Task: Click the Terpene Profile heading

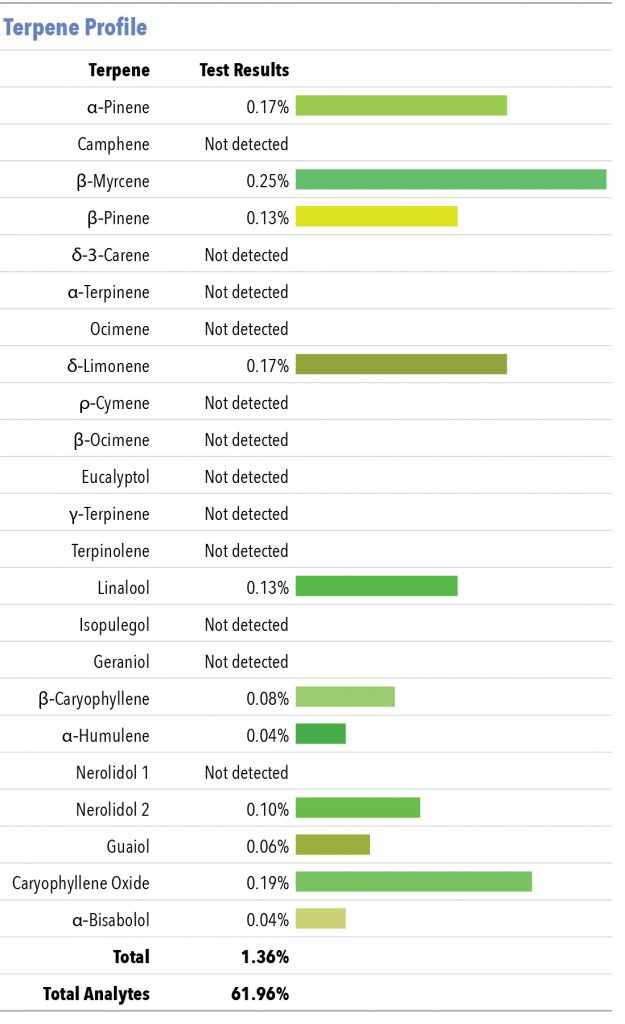Action: tap(75, 27)
